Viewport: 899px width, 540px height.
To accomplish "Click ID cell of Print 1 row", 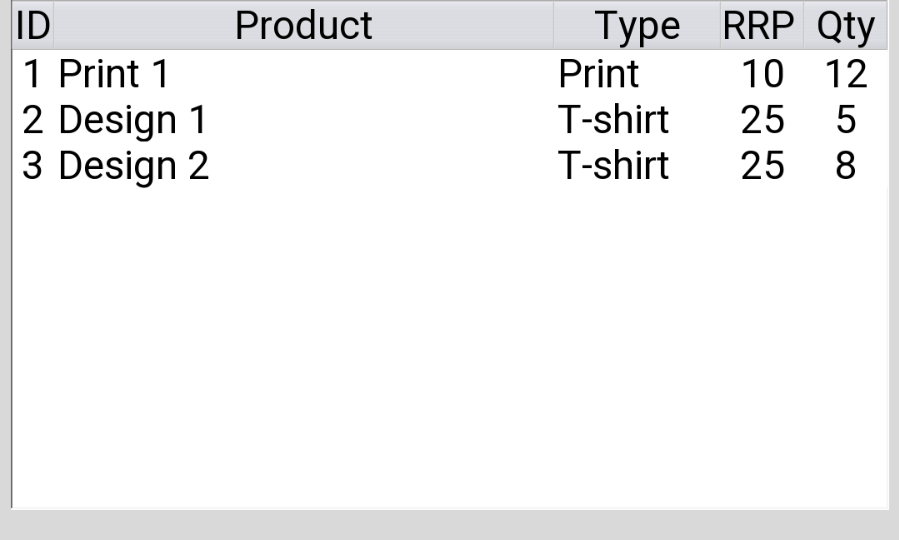I will click(33, 74).
